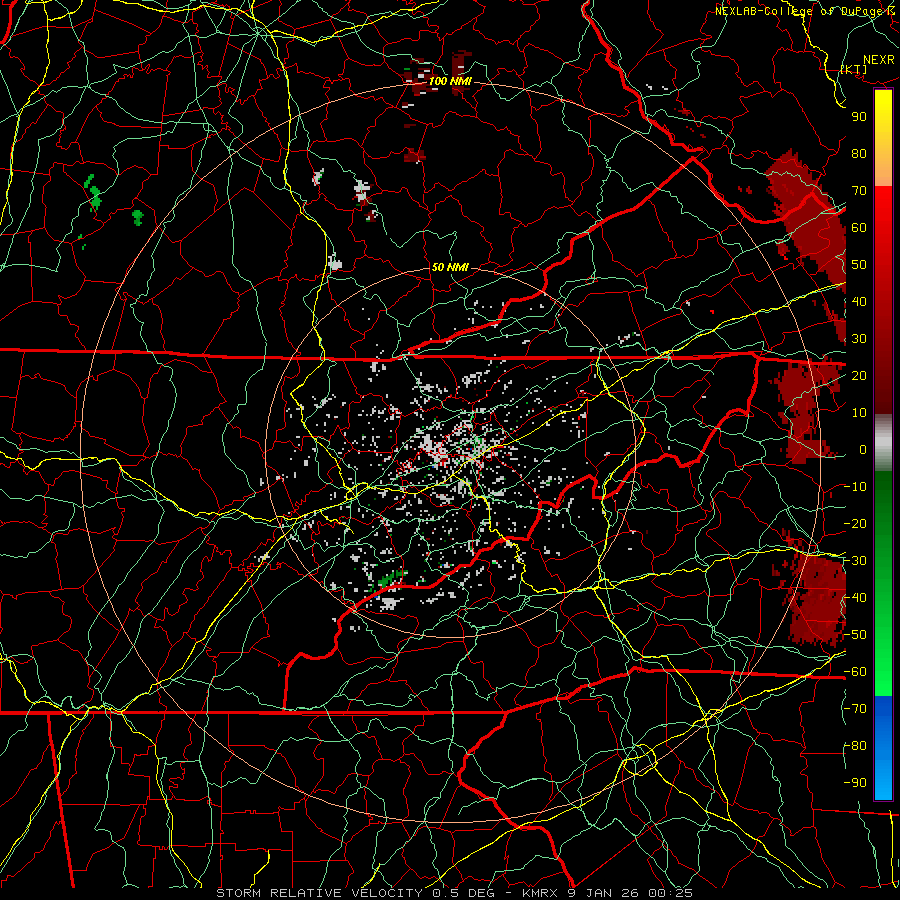Image resolution: width=900 pixels, height=900 pixels.
Task: Pick the gray zero-velocity segment of the color bar
Action: pyautogui.click(x=883, y=442)
